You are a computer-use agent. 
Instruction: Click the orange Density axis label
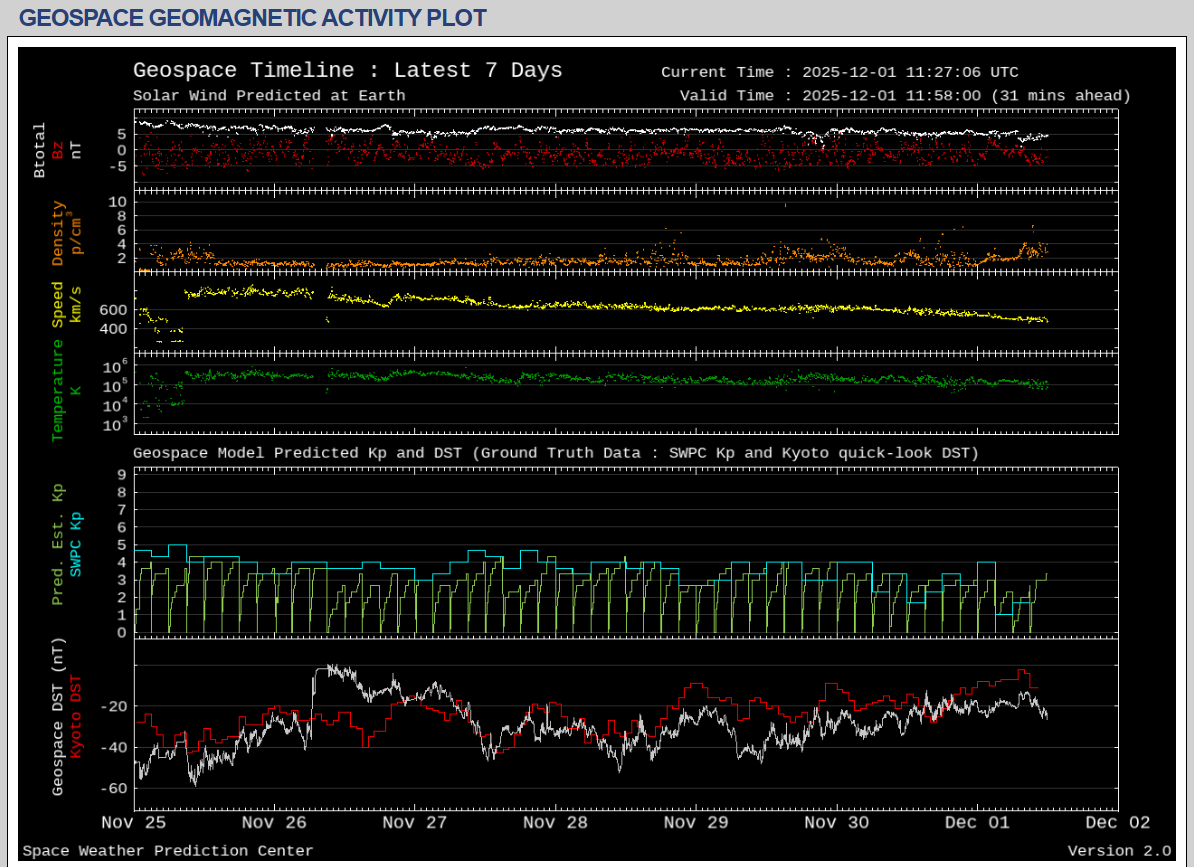coord(58,233)
